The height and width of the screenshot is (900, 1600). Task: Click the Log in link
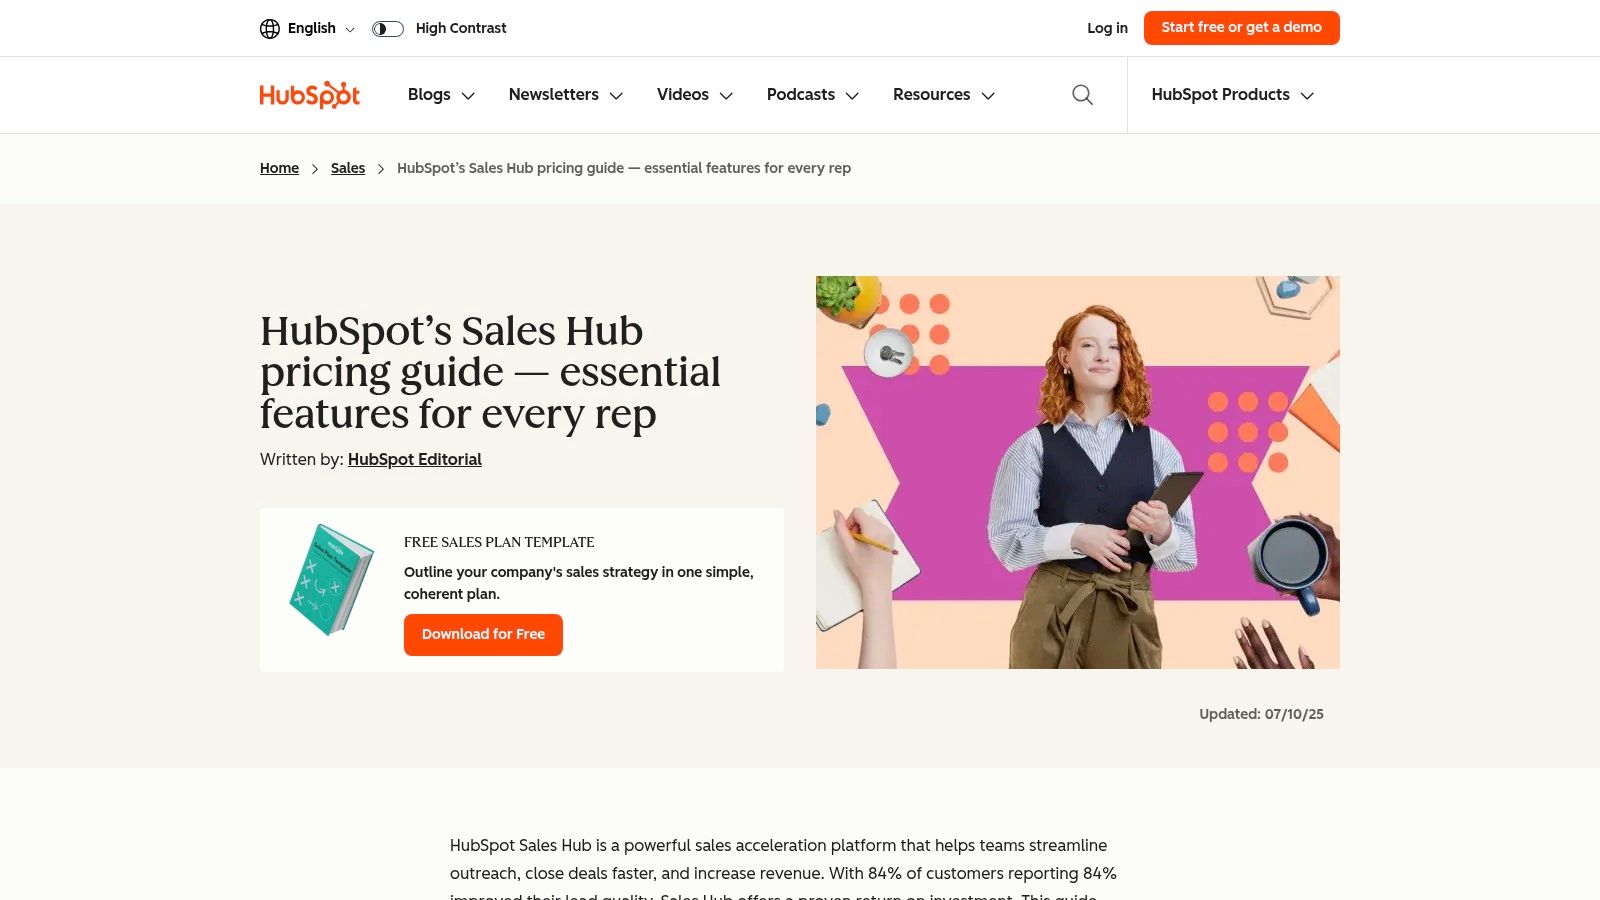coord(1107,28)
